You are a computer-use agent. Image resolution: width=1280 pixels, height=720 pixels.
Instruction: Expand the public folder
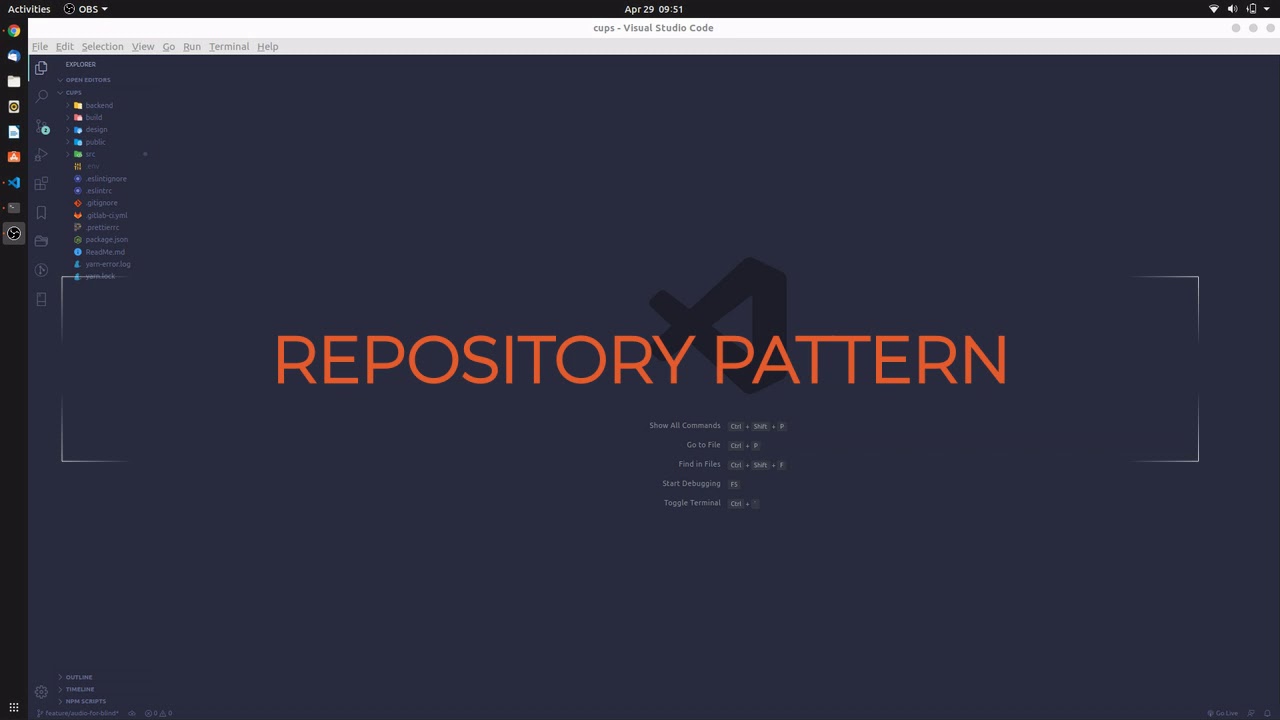tap(95, 142)
